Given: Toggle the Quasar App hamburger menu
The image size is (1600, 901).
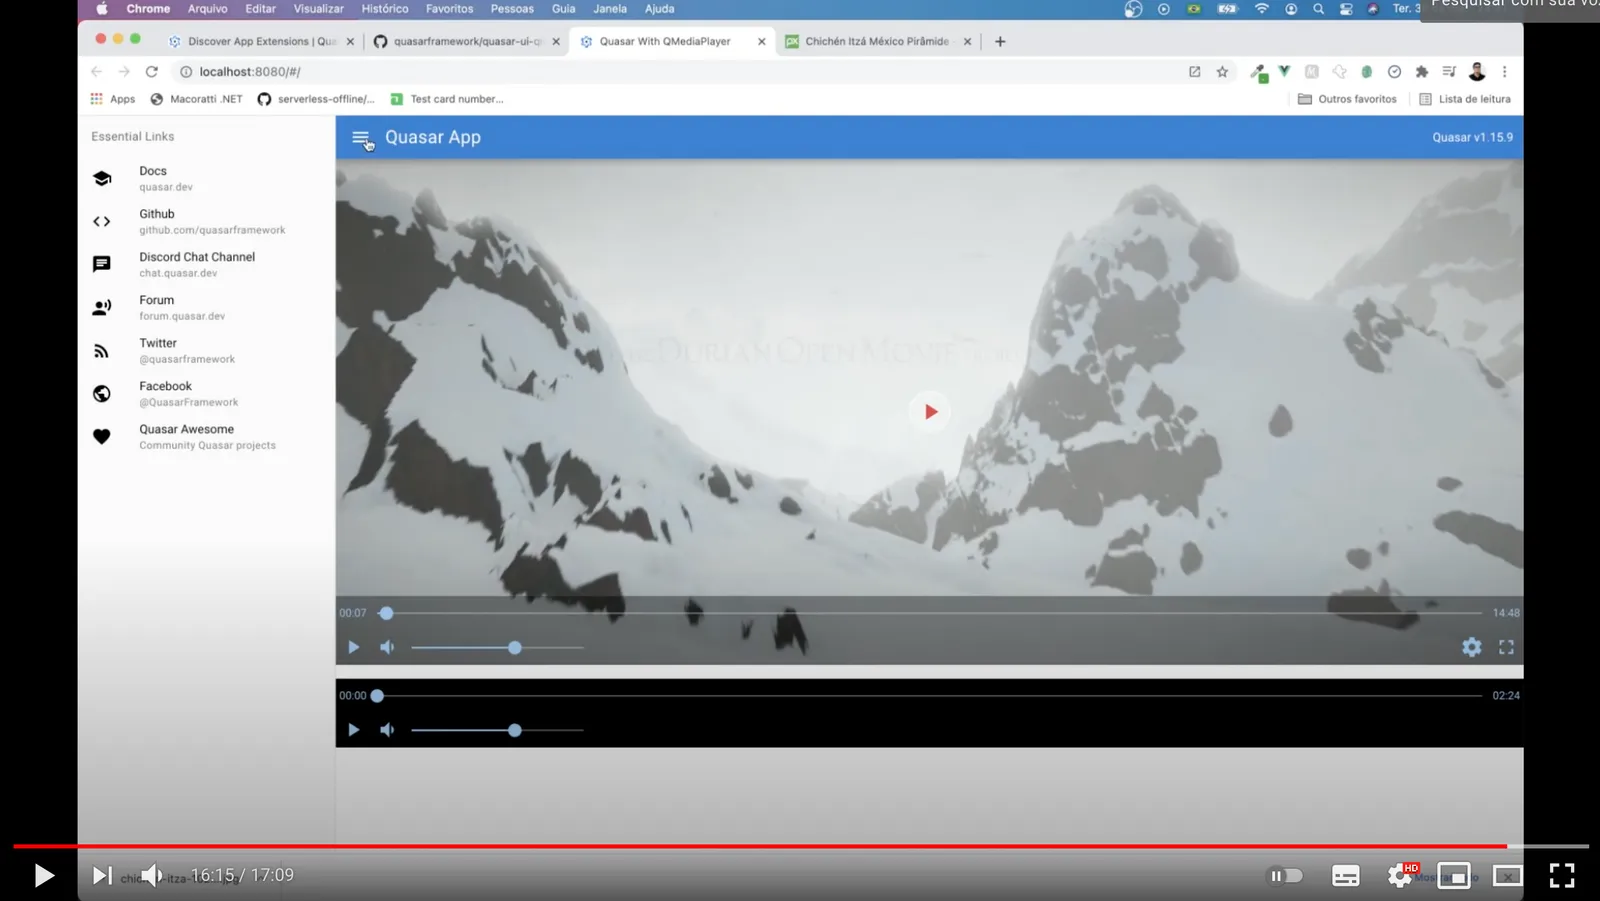Looking at the screenshot, I should (x=361, y=138).
